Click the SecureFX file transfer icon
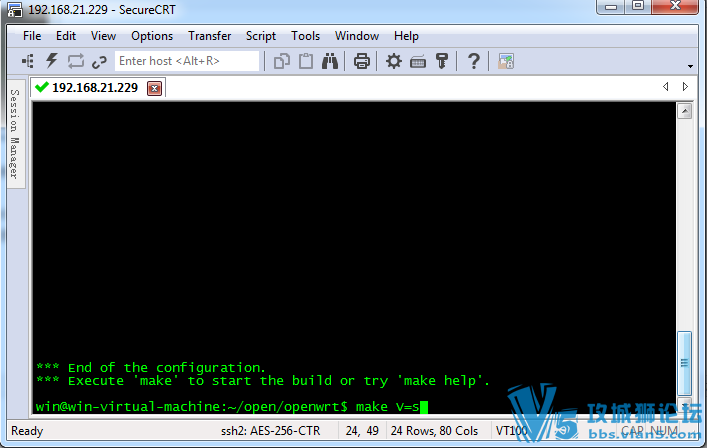Screen dimensions: 707x448 tap(505, 61)
